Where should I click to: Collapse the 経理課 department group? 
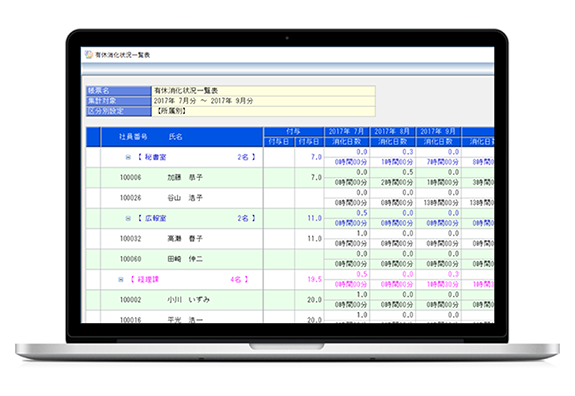coord(121,279)
